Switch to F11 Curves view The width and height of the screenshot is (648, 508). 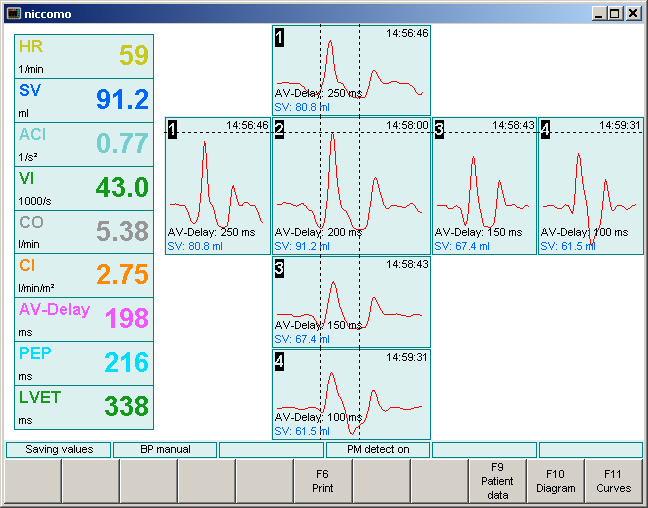[613, 481]
